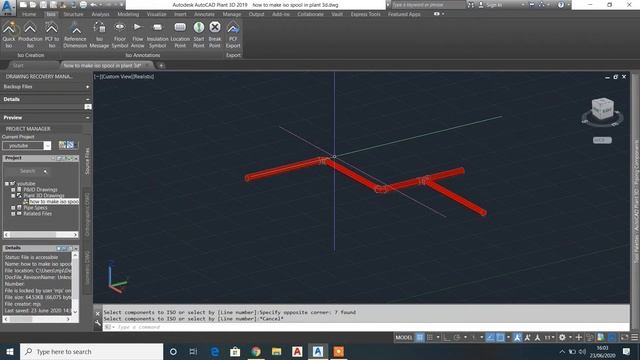Expand Related Files tree node
This screenshot has height=360, width=640.
tap(13, 213)
